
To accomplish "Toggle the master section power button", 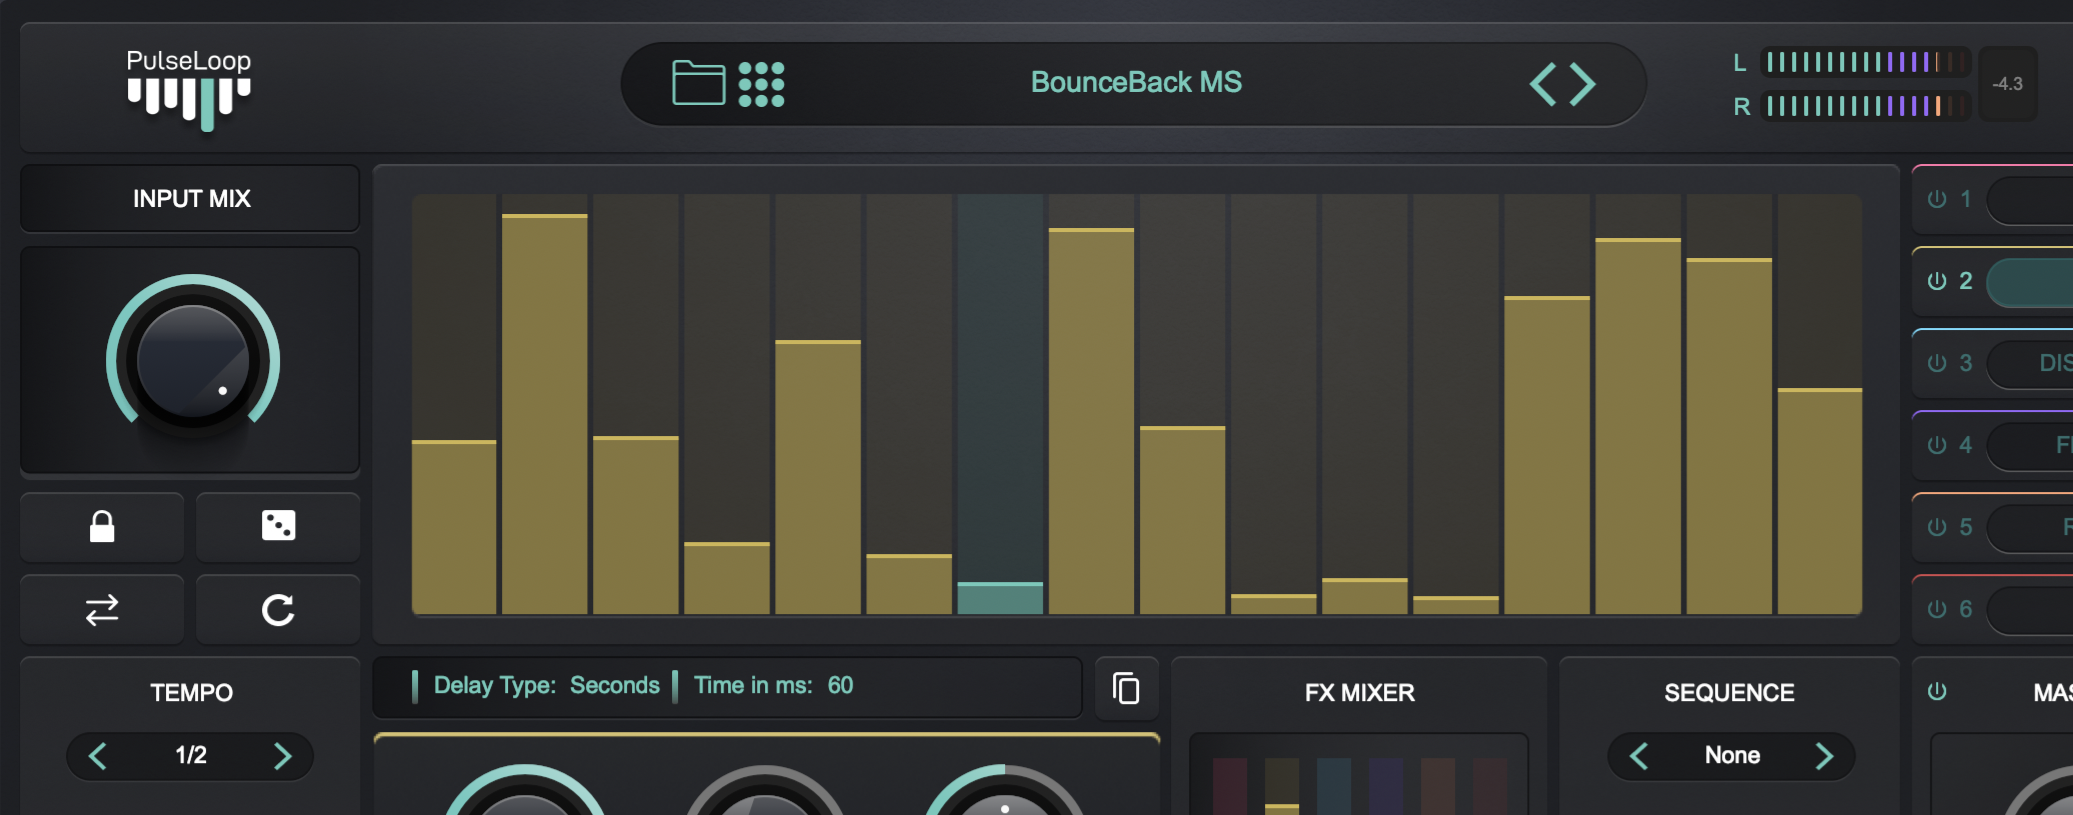I will click(1937, 692).
